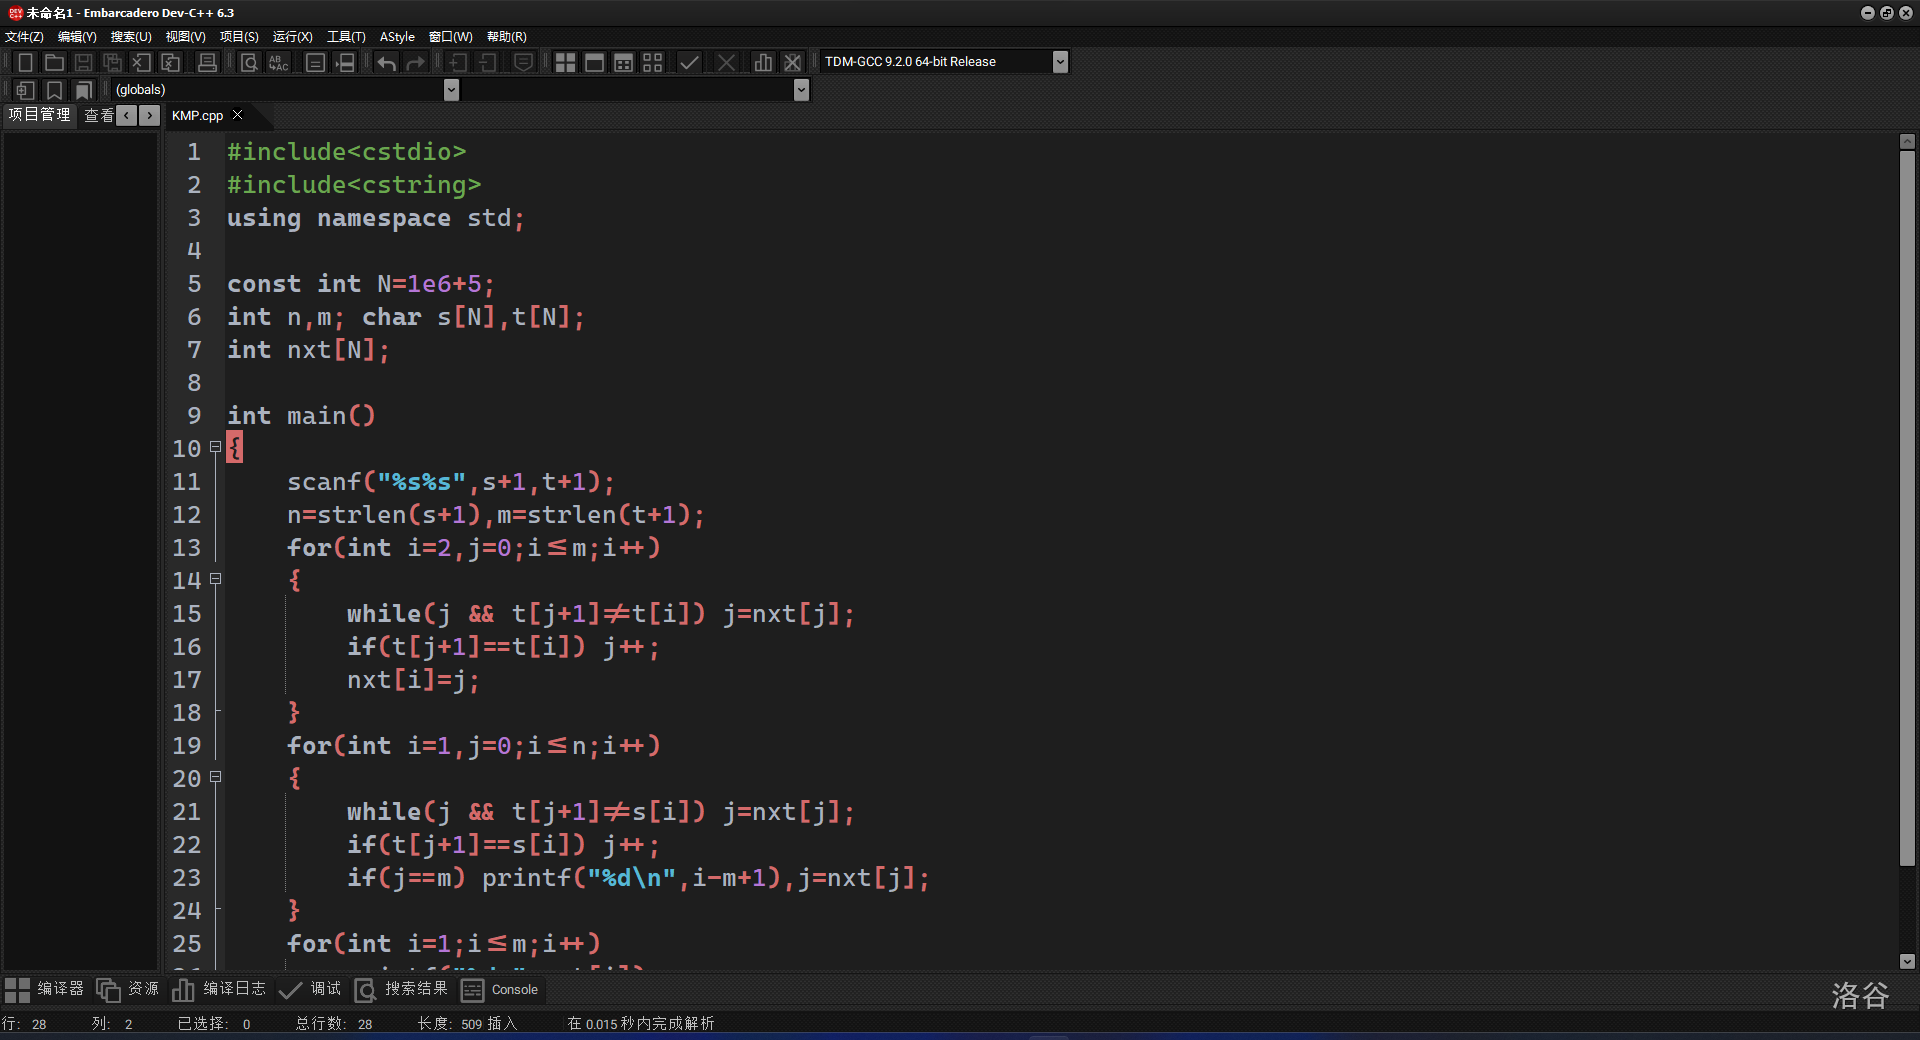Undo the last edit with the toolbar arrow

pyautogui.click(x=387, y=62)
